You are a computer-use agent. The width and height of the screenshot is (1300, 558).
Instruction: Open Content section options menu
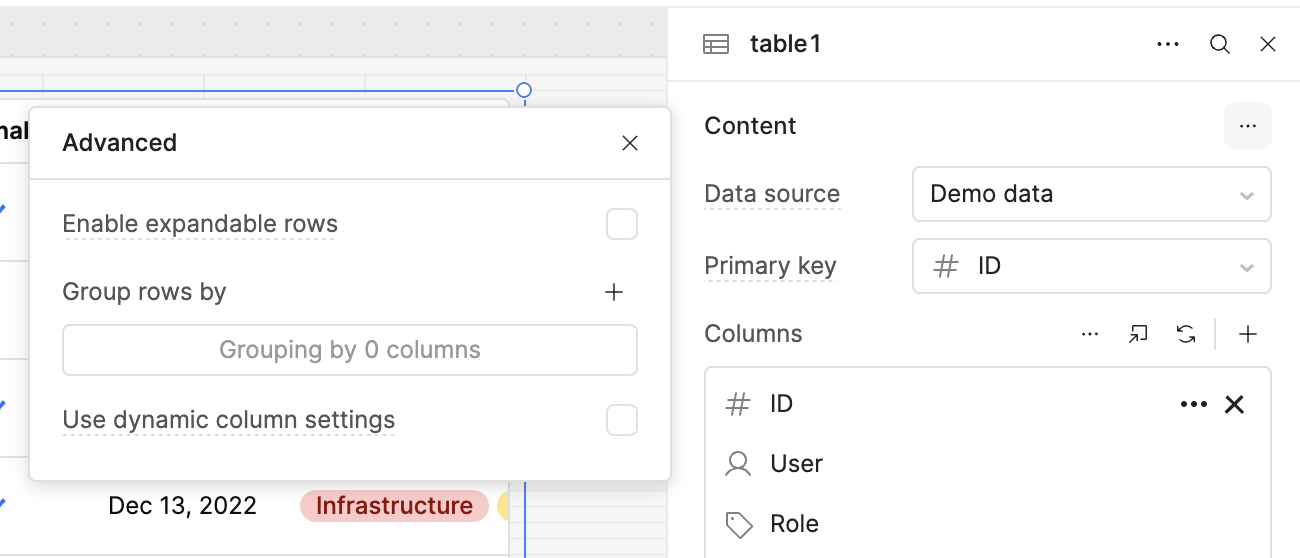click(x=1248, y=126)
